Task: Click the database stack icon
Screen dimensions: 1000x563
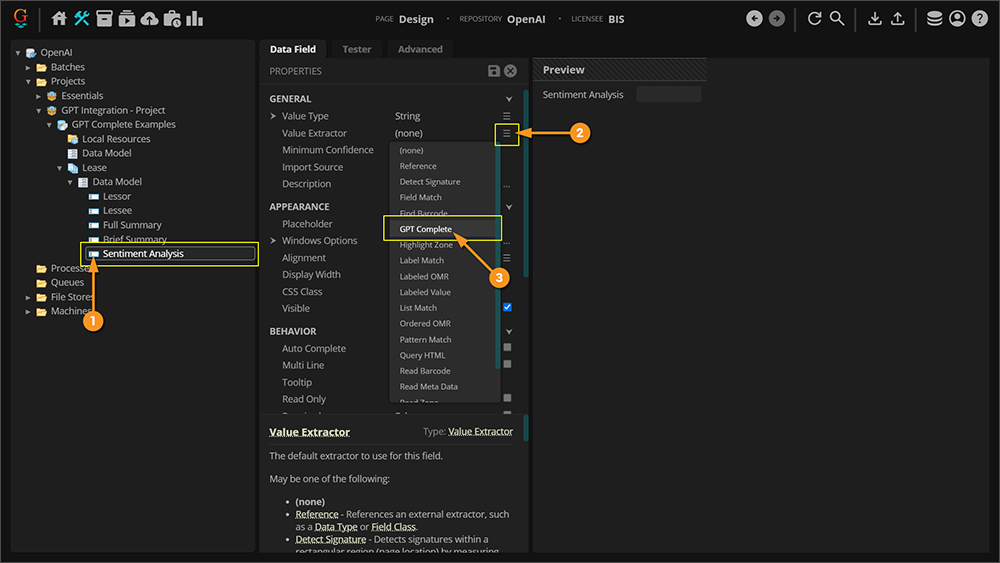Action: point(934,18)
